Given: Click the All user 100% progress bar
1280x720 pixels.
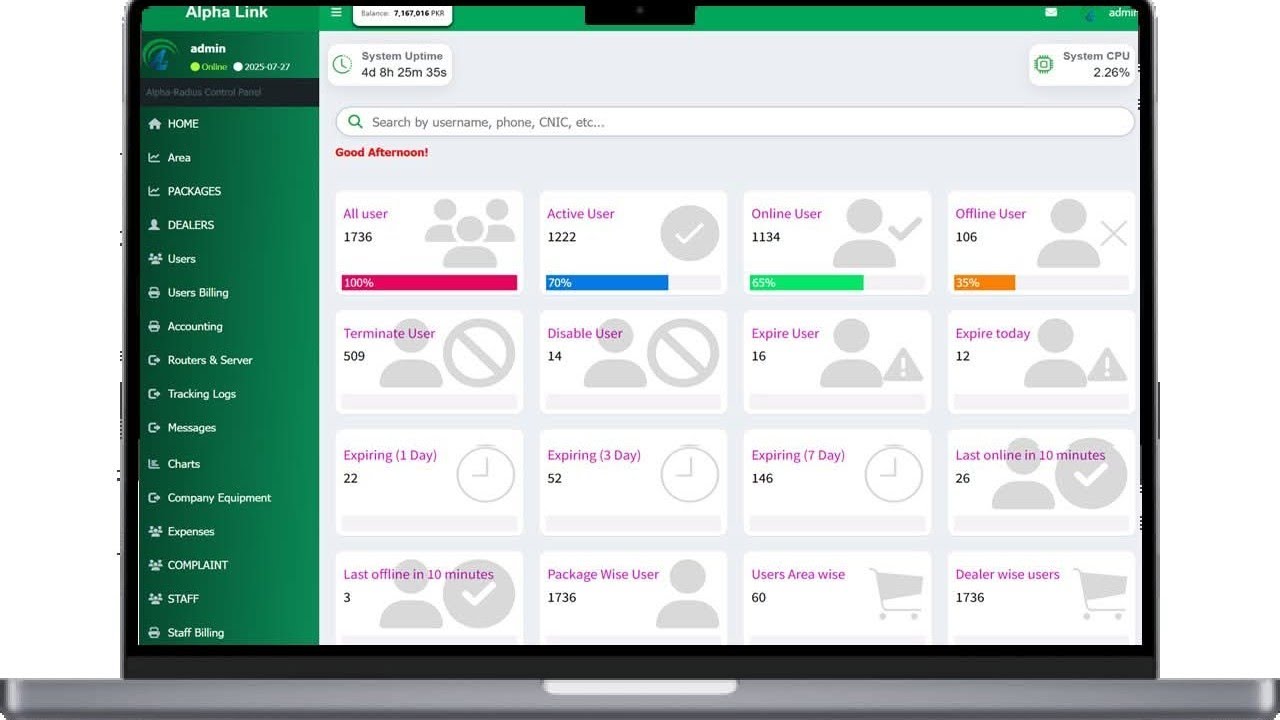Looking at the screenshot, I should click(x=429, y=283).
